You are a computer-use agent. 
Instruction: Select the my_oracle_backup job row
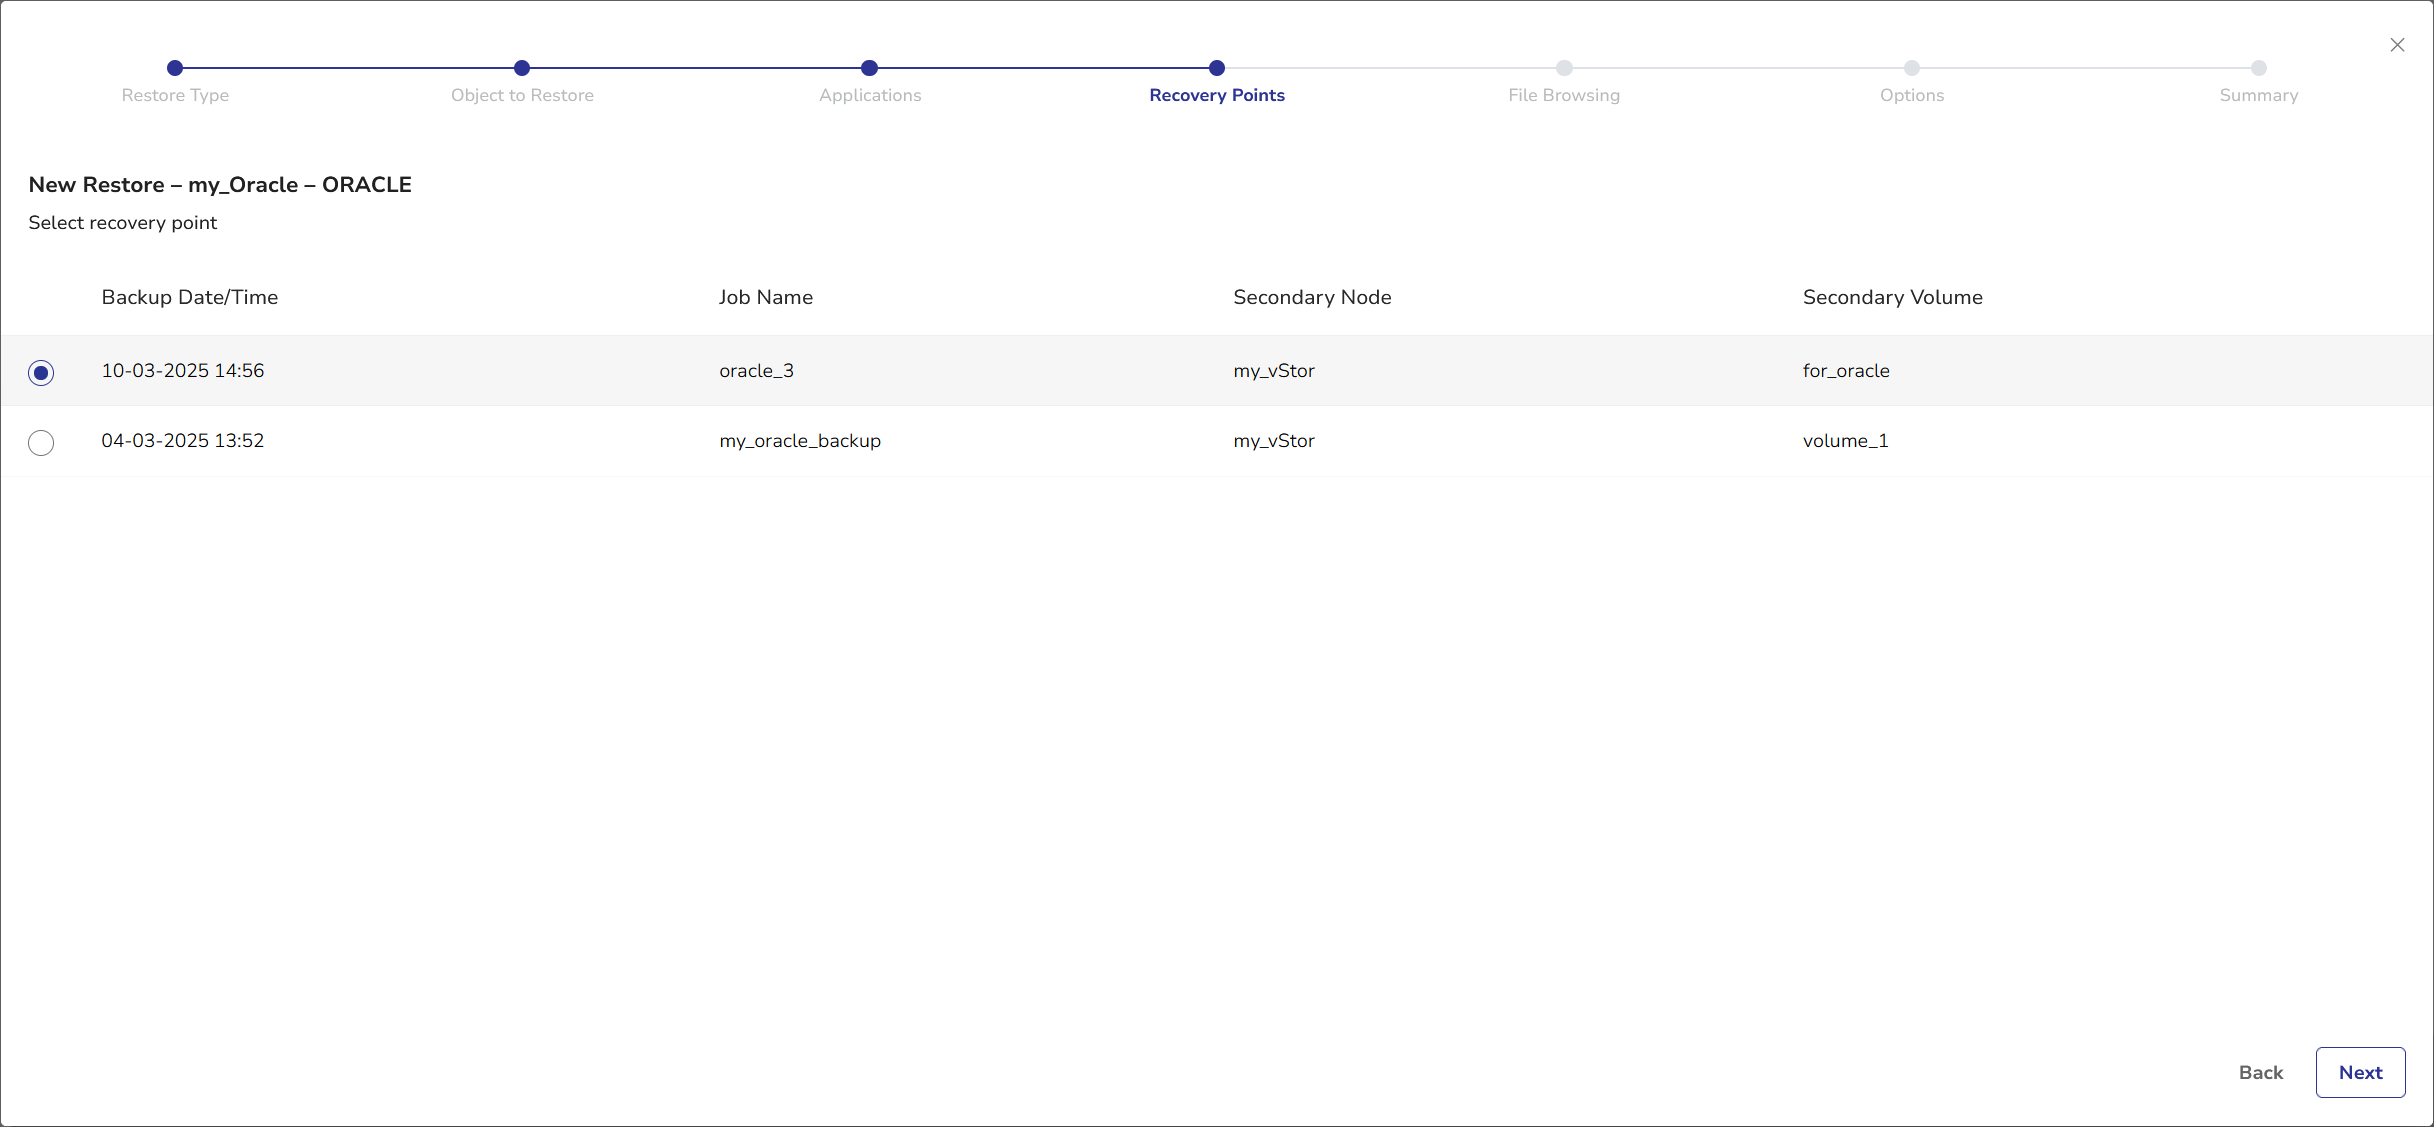[800, 441]
